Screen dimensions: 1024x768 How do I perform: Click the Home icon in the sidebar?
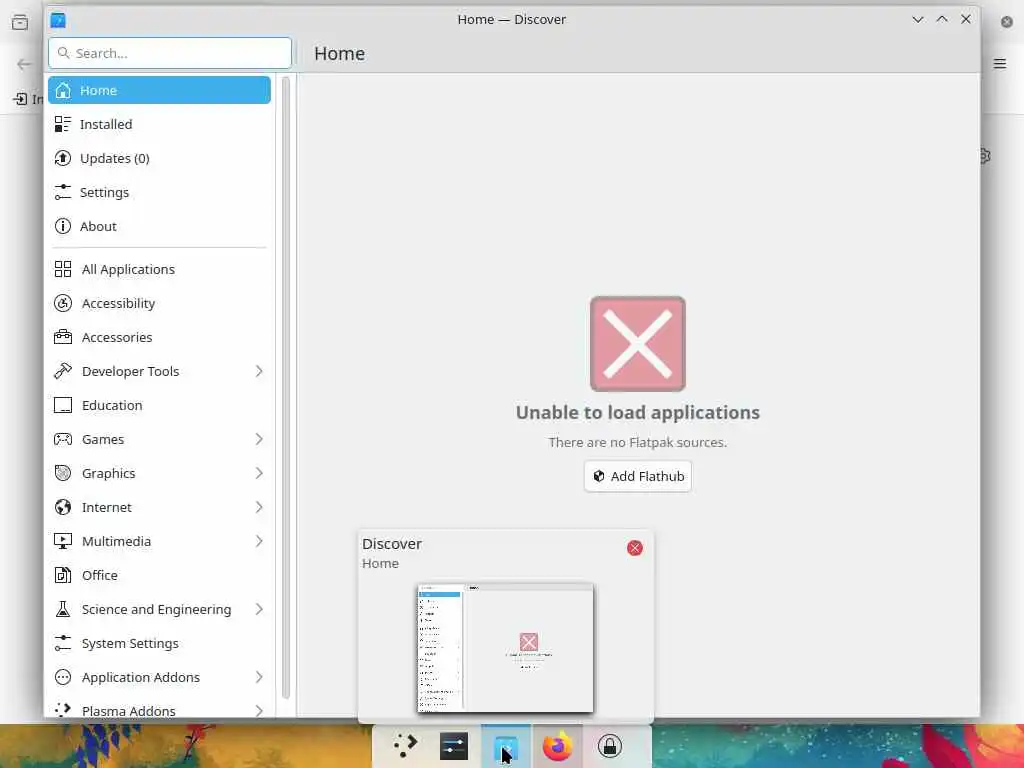63,90
